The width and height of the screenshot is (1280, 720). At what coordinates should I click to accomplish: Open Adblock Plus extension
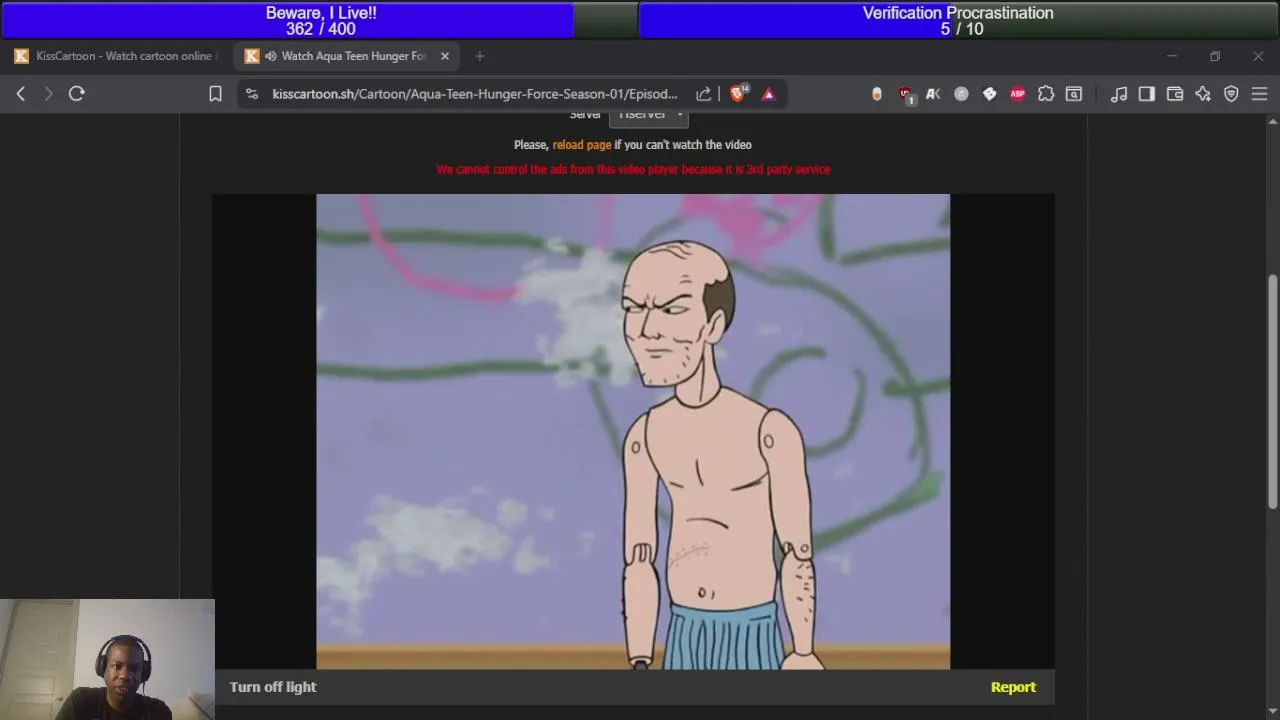1017,94
